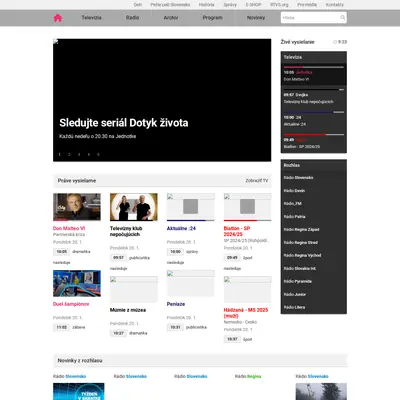The image size is (400, 400).
Task: Open the RTVS.org link
Action: [279, 5]
